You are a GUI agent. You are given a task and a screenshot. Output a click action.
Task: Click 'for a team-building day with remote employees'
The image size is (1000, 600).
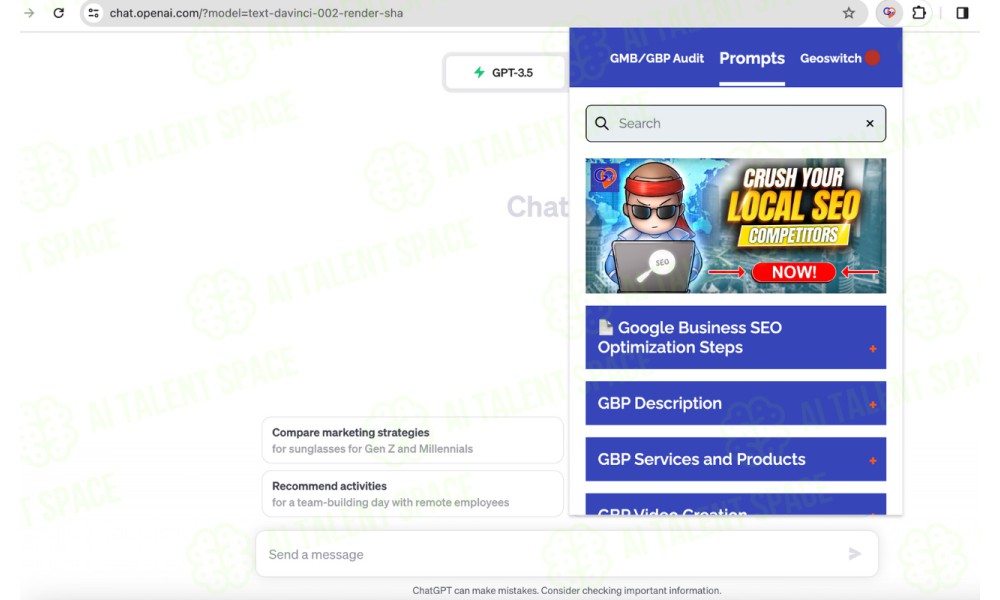pyautogui.click(x=390, y=502)
